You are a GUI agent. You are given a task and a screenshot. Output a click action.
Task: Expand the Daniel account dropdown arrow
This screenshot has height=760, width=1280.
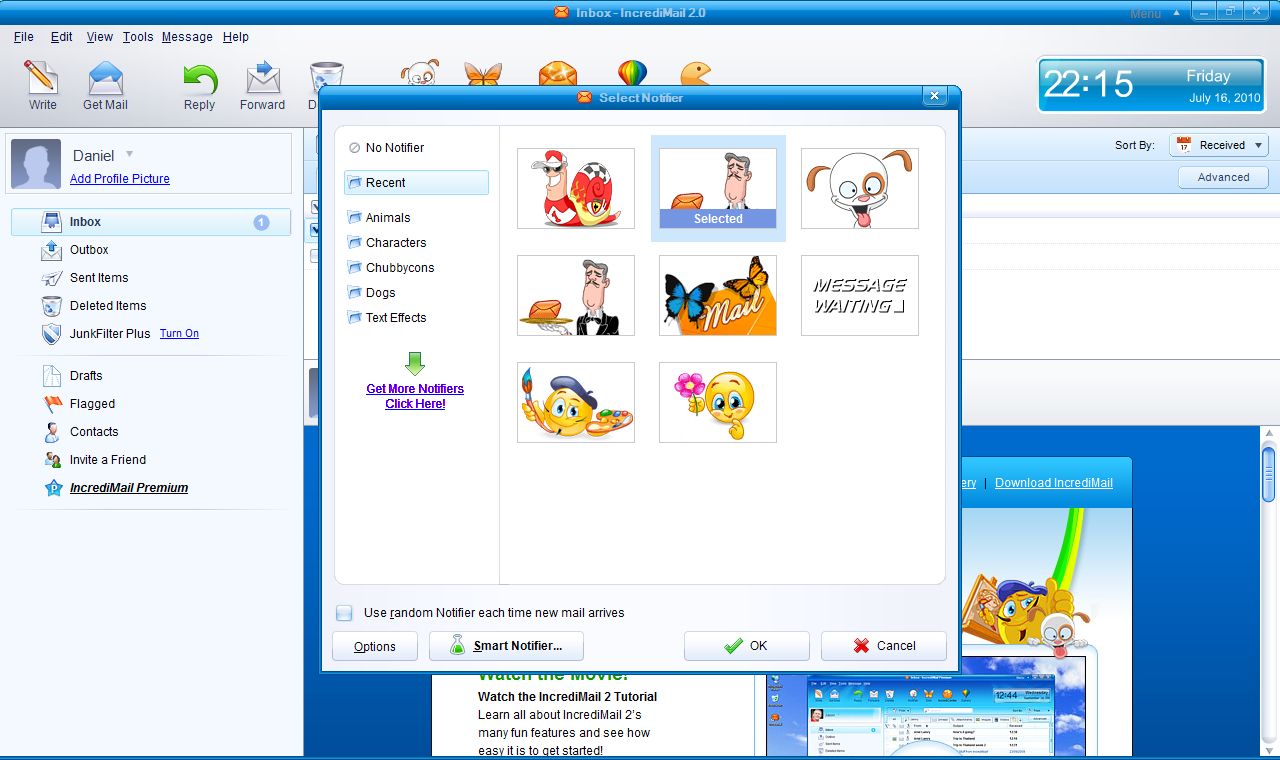(129, 154)
